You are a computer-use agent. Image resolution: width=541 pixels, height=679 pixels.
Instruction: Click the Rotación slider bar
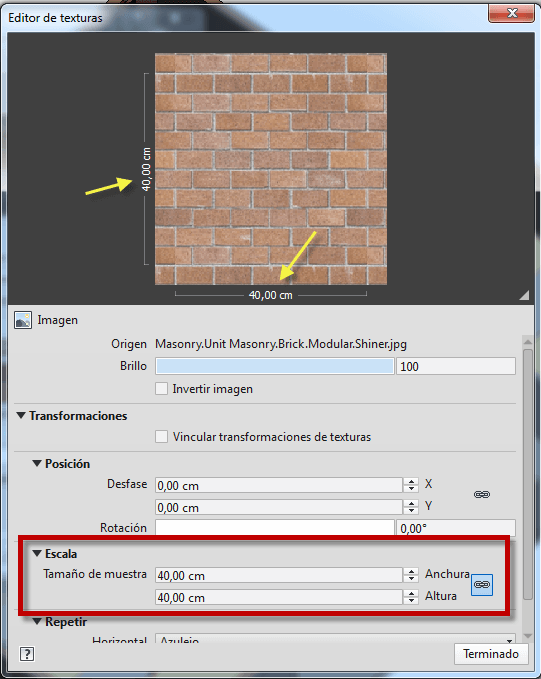point(275,527)
